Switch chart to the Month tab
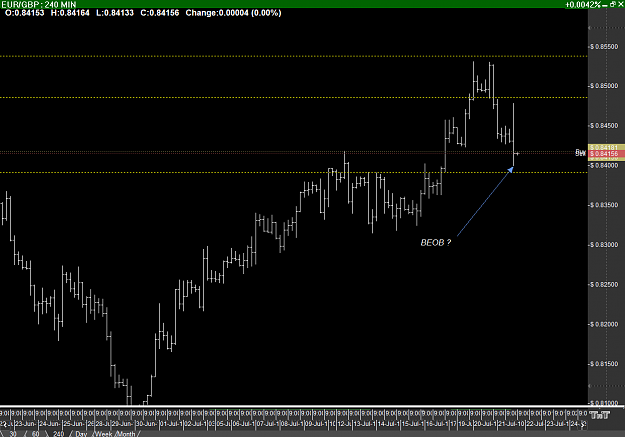The height and width of the screenshot is (437, 625). point(126,434)
